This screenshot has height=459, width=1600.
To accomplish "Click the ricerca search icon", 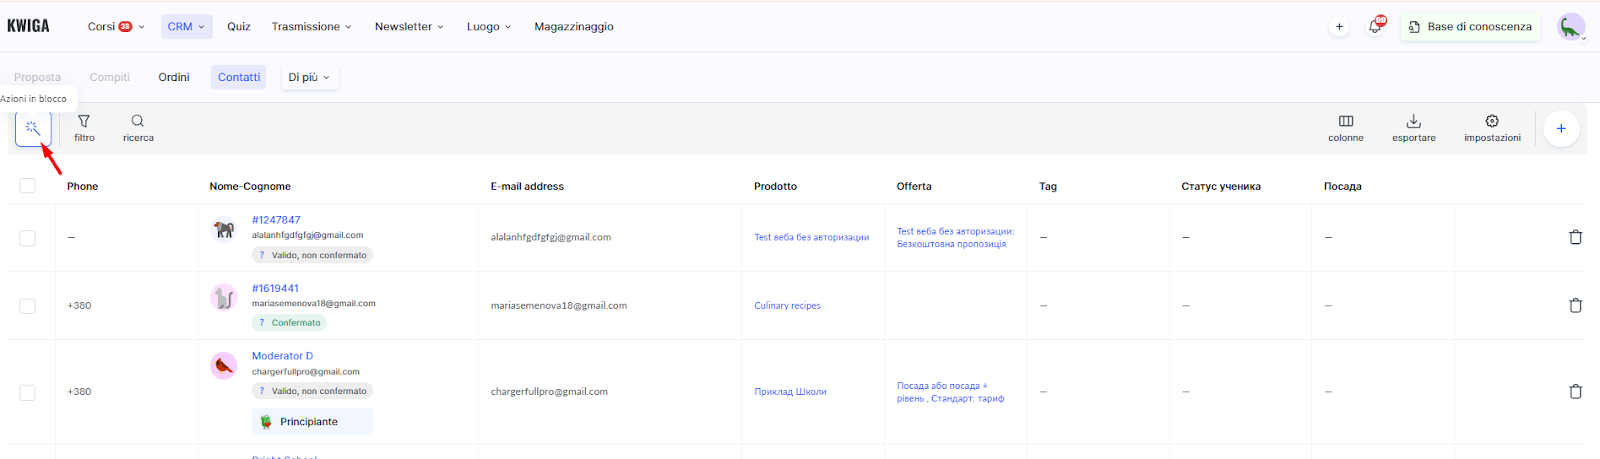I will point(138,122).
